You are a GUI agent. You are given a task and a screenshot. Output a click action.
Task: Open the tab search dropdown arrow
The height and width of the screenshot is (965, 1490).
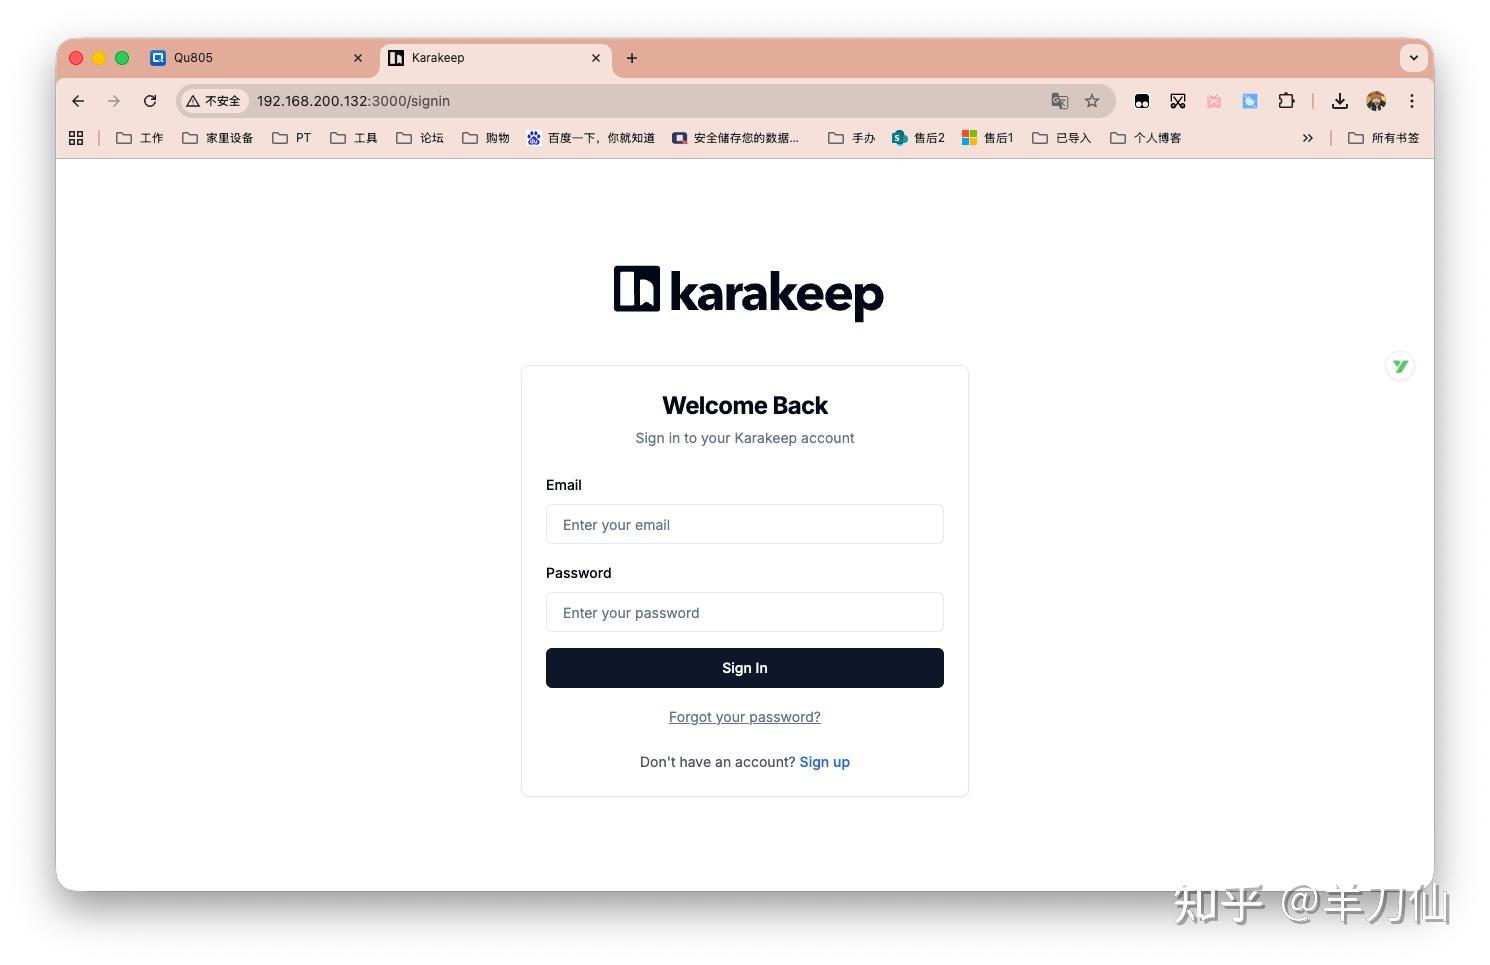1413,58
